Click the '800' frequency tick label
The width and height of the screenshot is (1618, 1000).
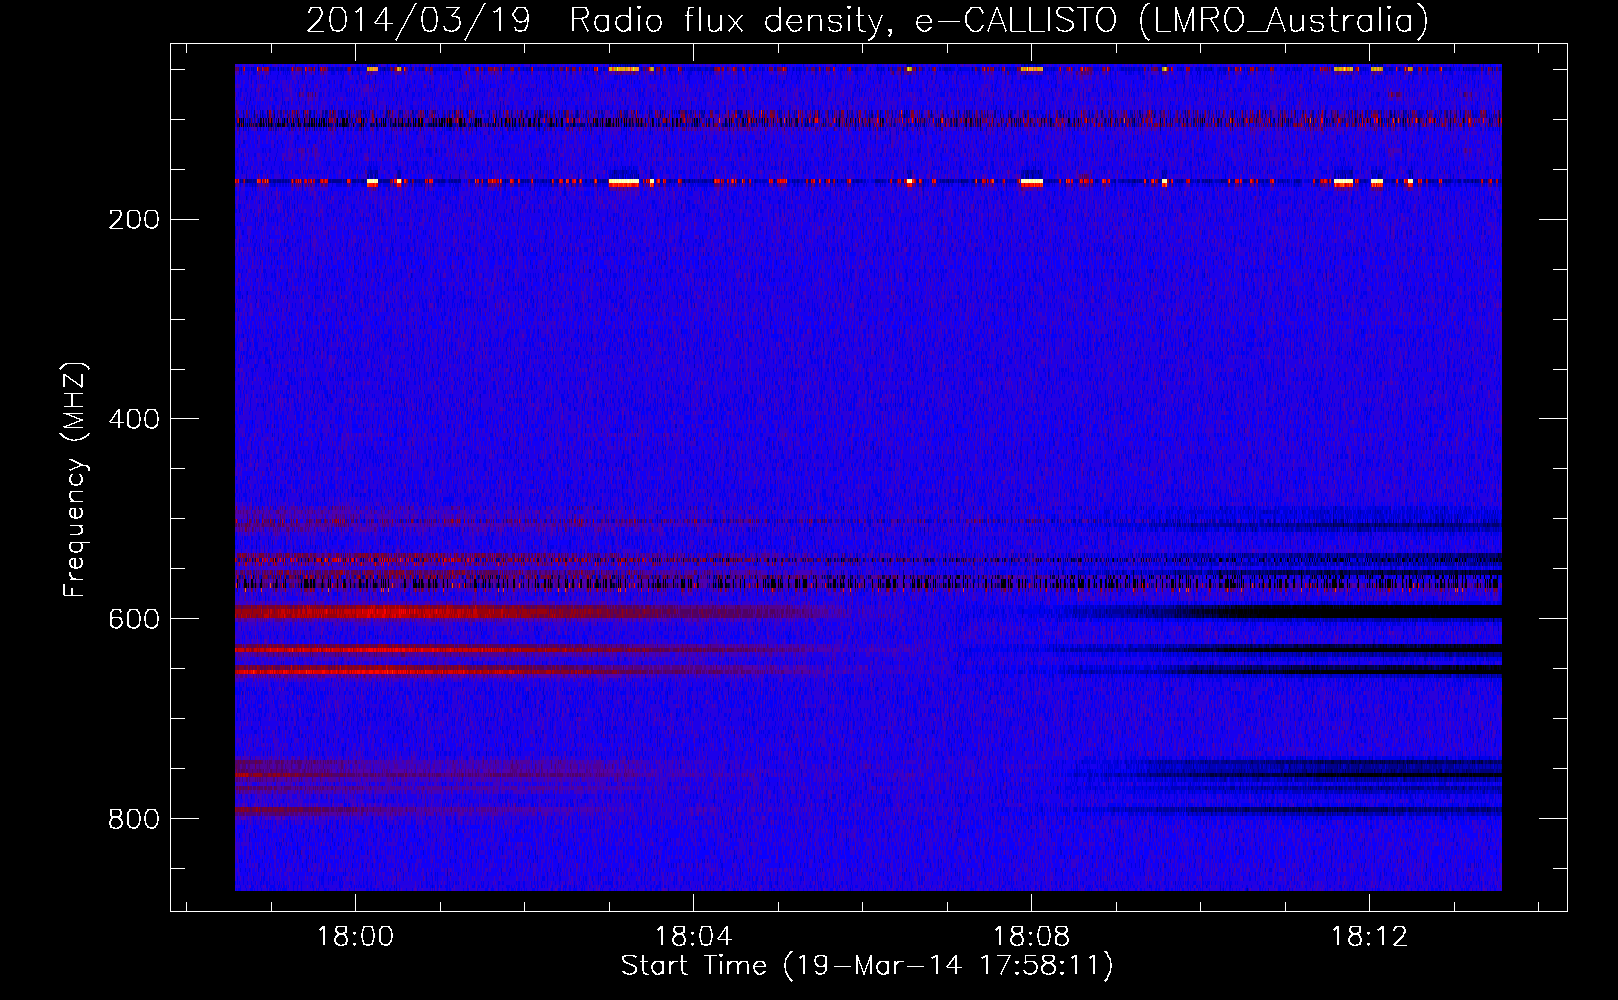pyautogui.click(x=134, y=819)
